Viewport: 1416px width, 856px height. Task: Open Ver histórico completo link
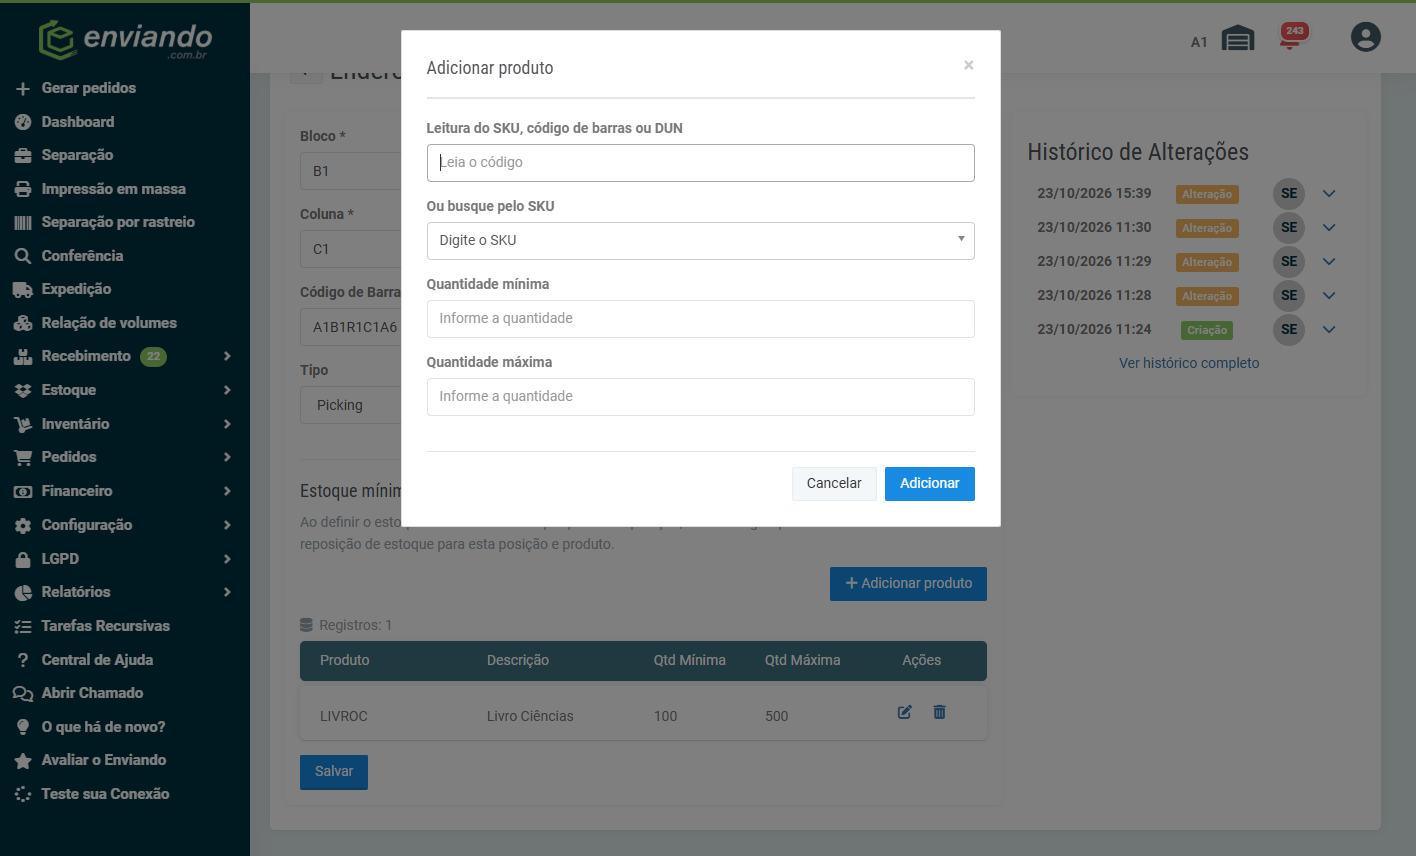point(1189,363)
